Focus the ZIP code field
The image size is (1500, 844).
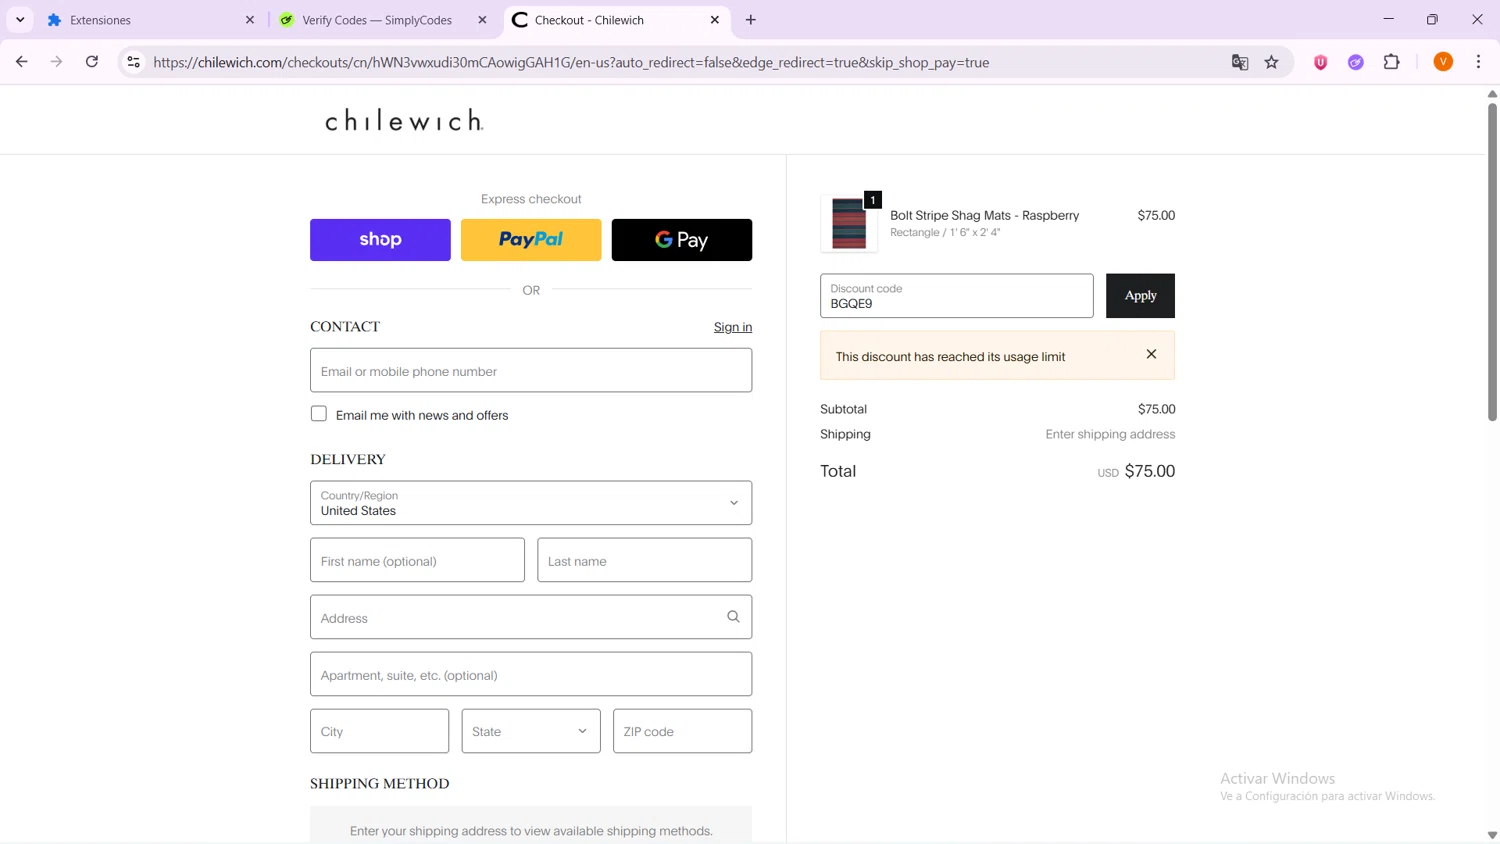click(682, 731)
